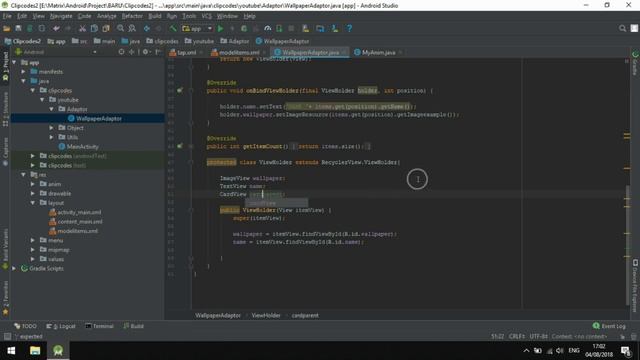Click the editor vertical scrollbar

(x=627, y=245)
